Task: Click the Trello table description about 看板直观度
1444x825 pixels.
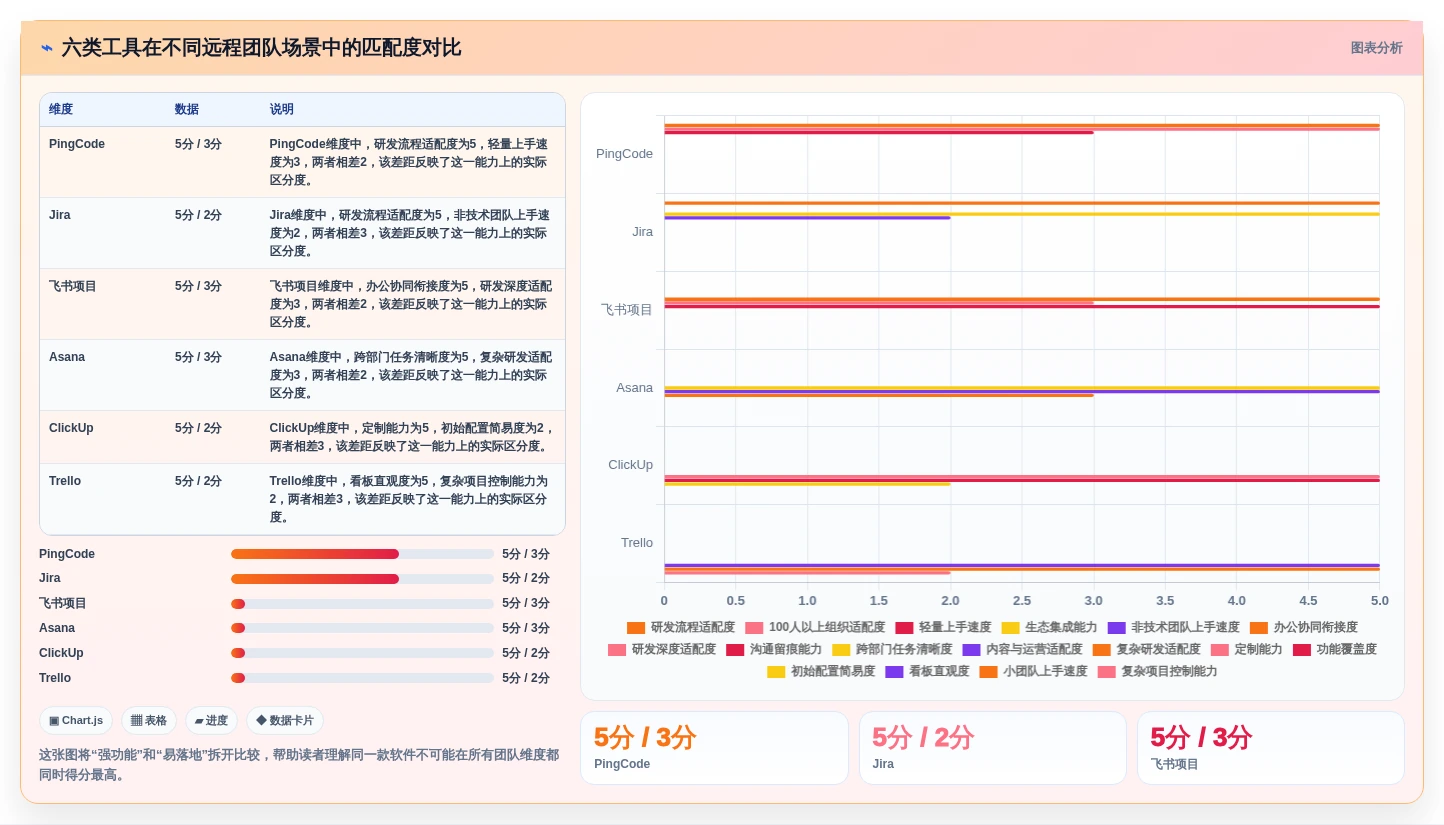Action: pos(409,499)
